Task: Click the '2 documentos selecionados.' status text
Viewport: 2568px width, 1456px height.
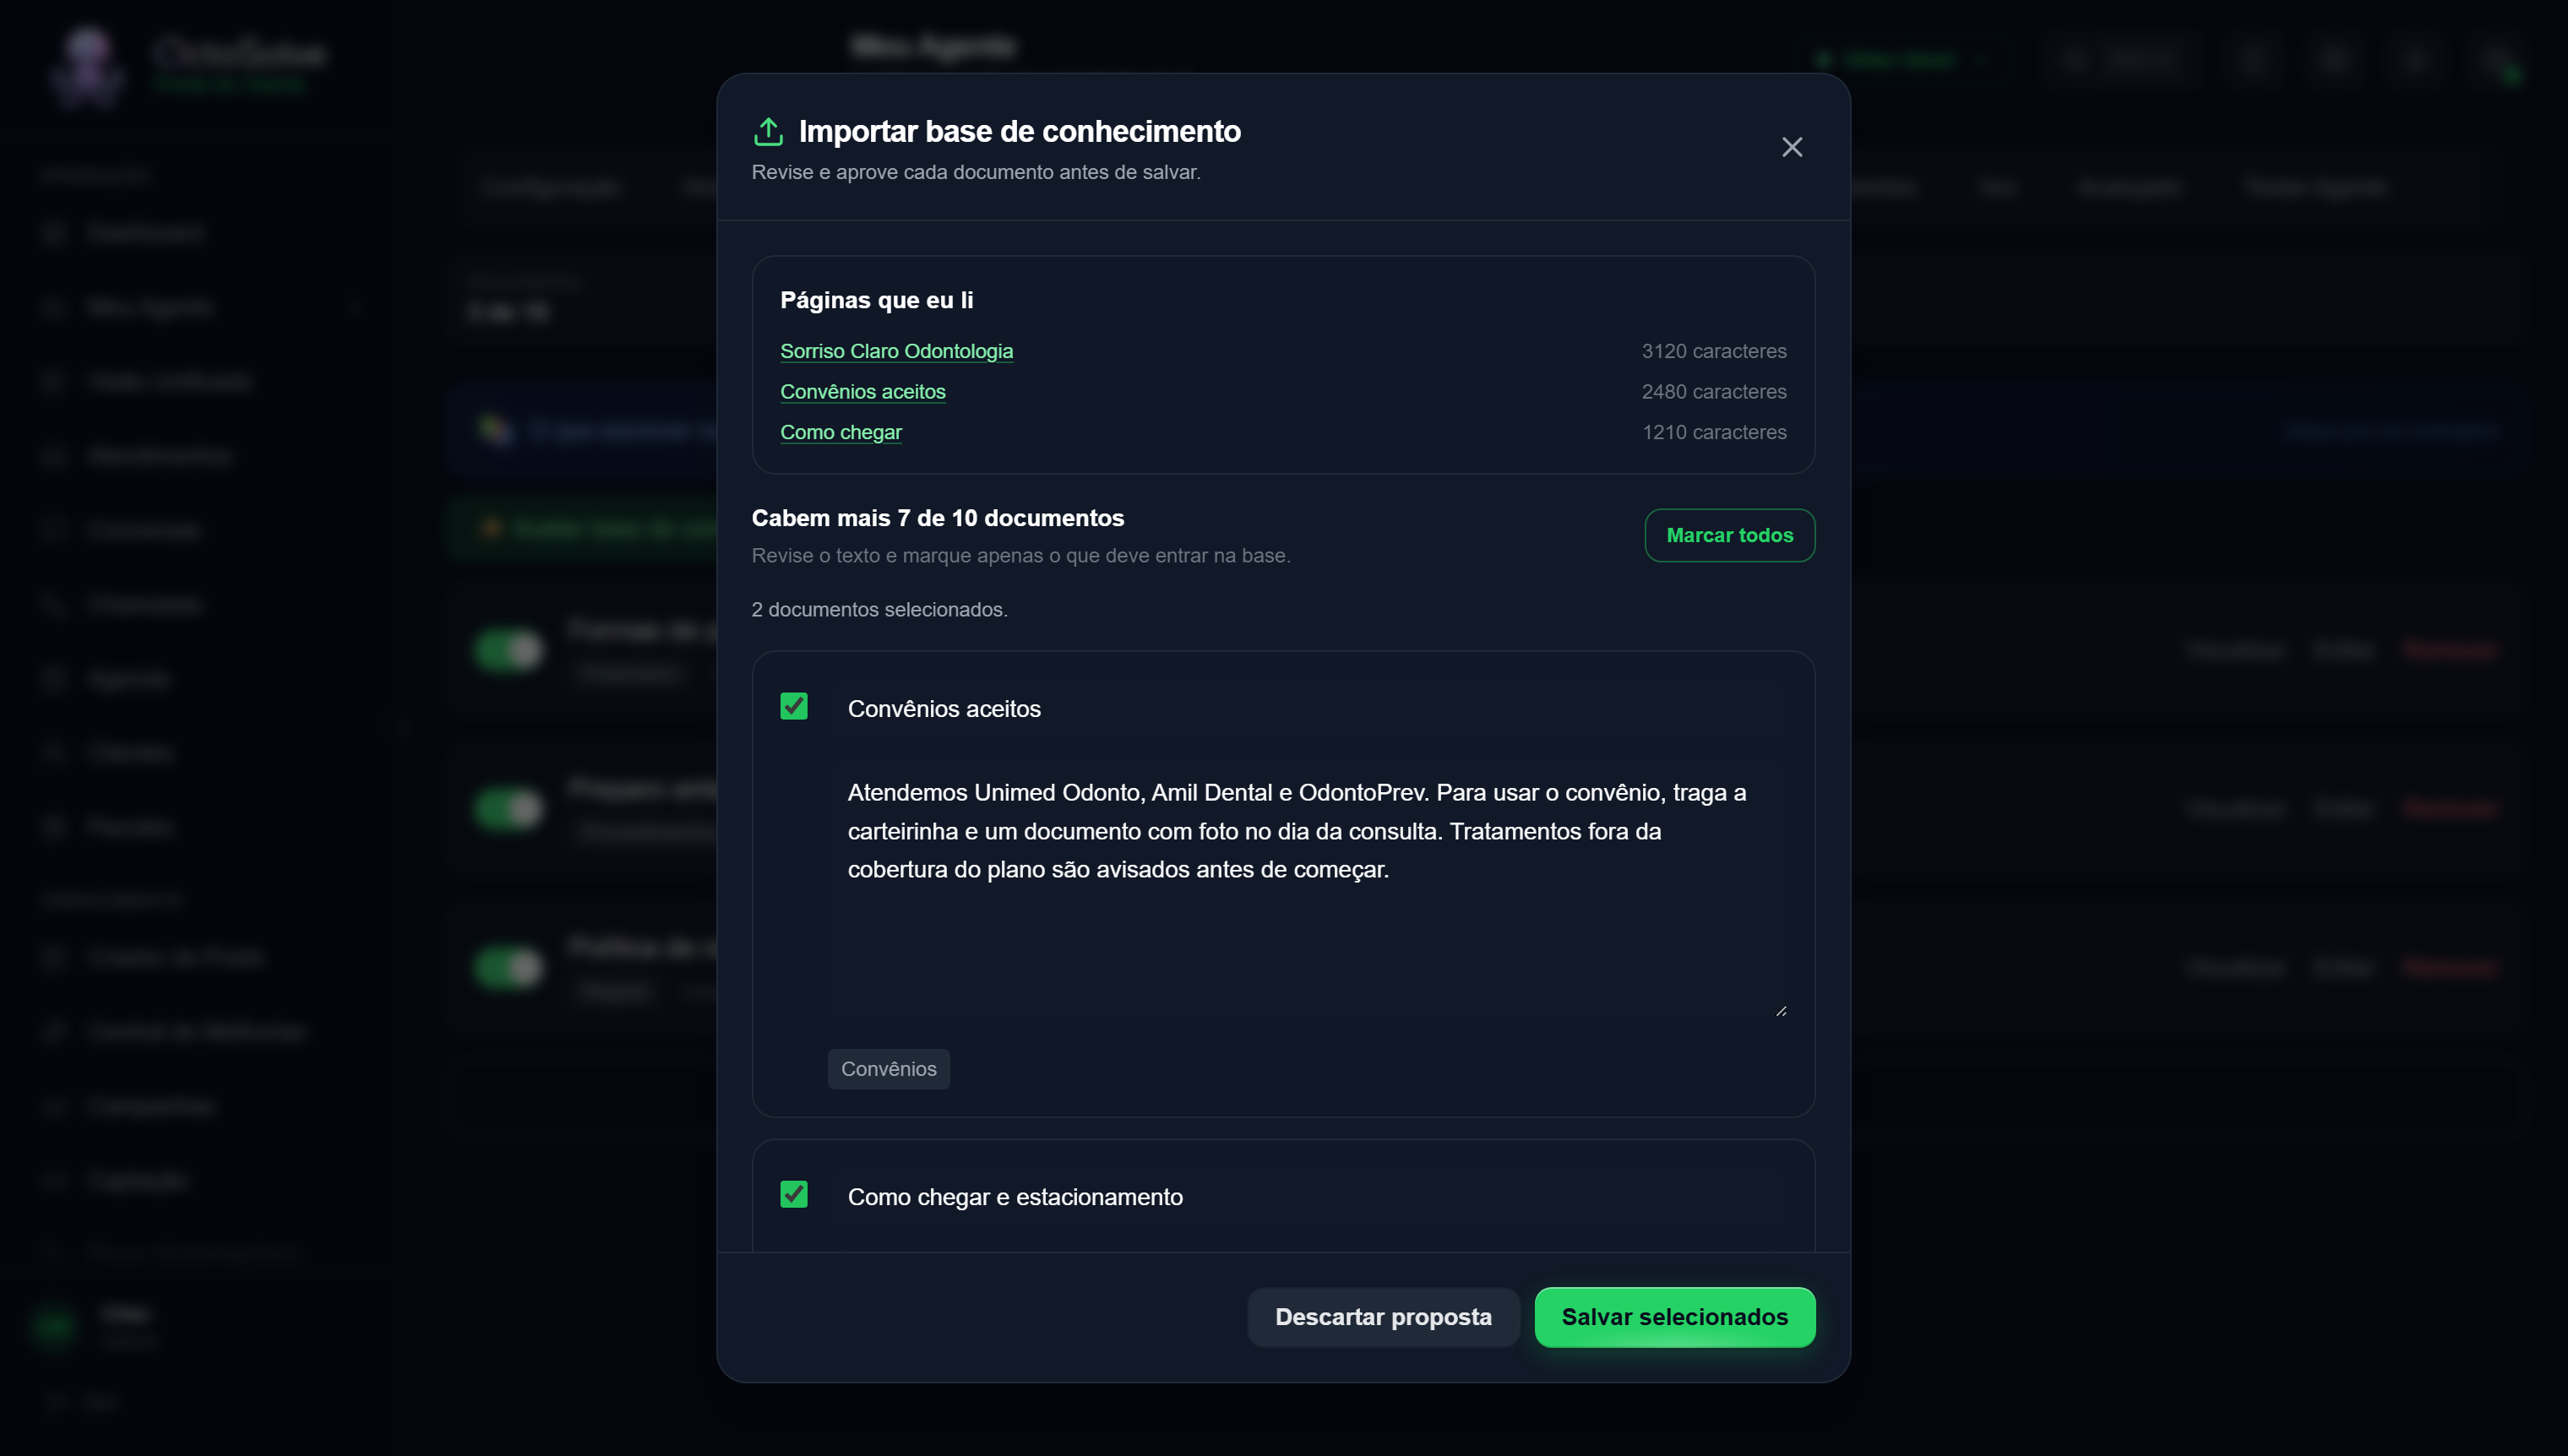Action: pos(879,609)
